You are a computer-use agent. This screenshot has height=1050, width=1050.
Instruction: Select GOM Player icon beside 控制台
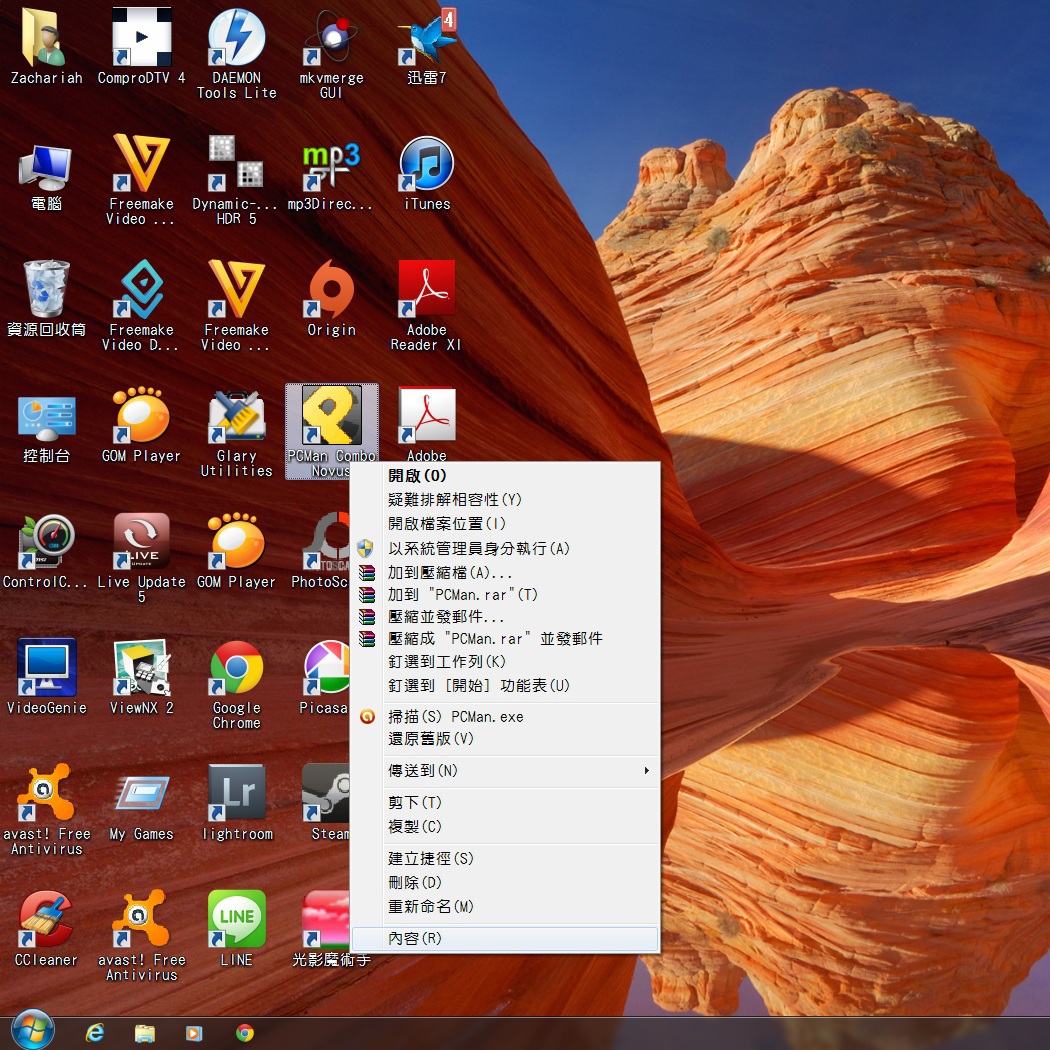[x=141, y=425]
